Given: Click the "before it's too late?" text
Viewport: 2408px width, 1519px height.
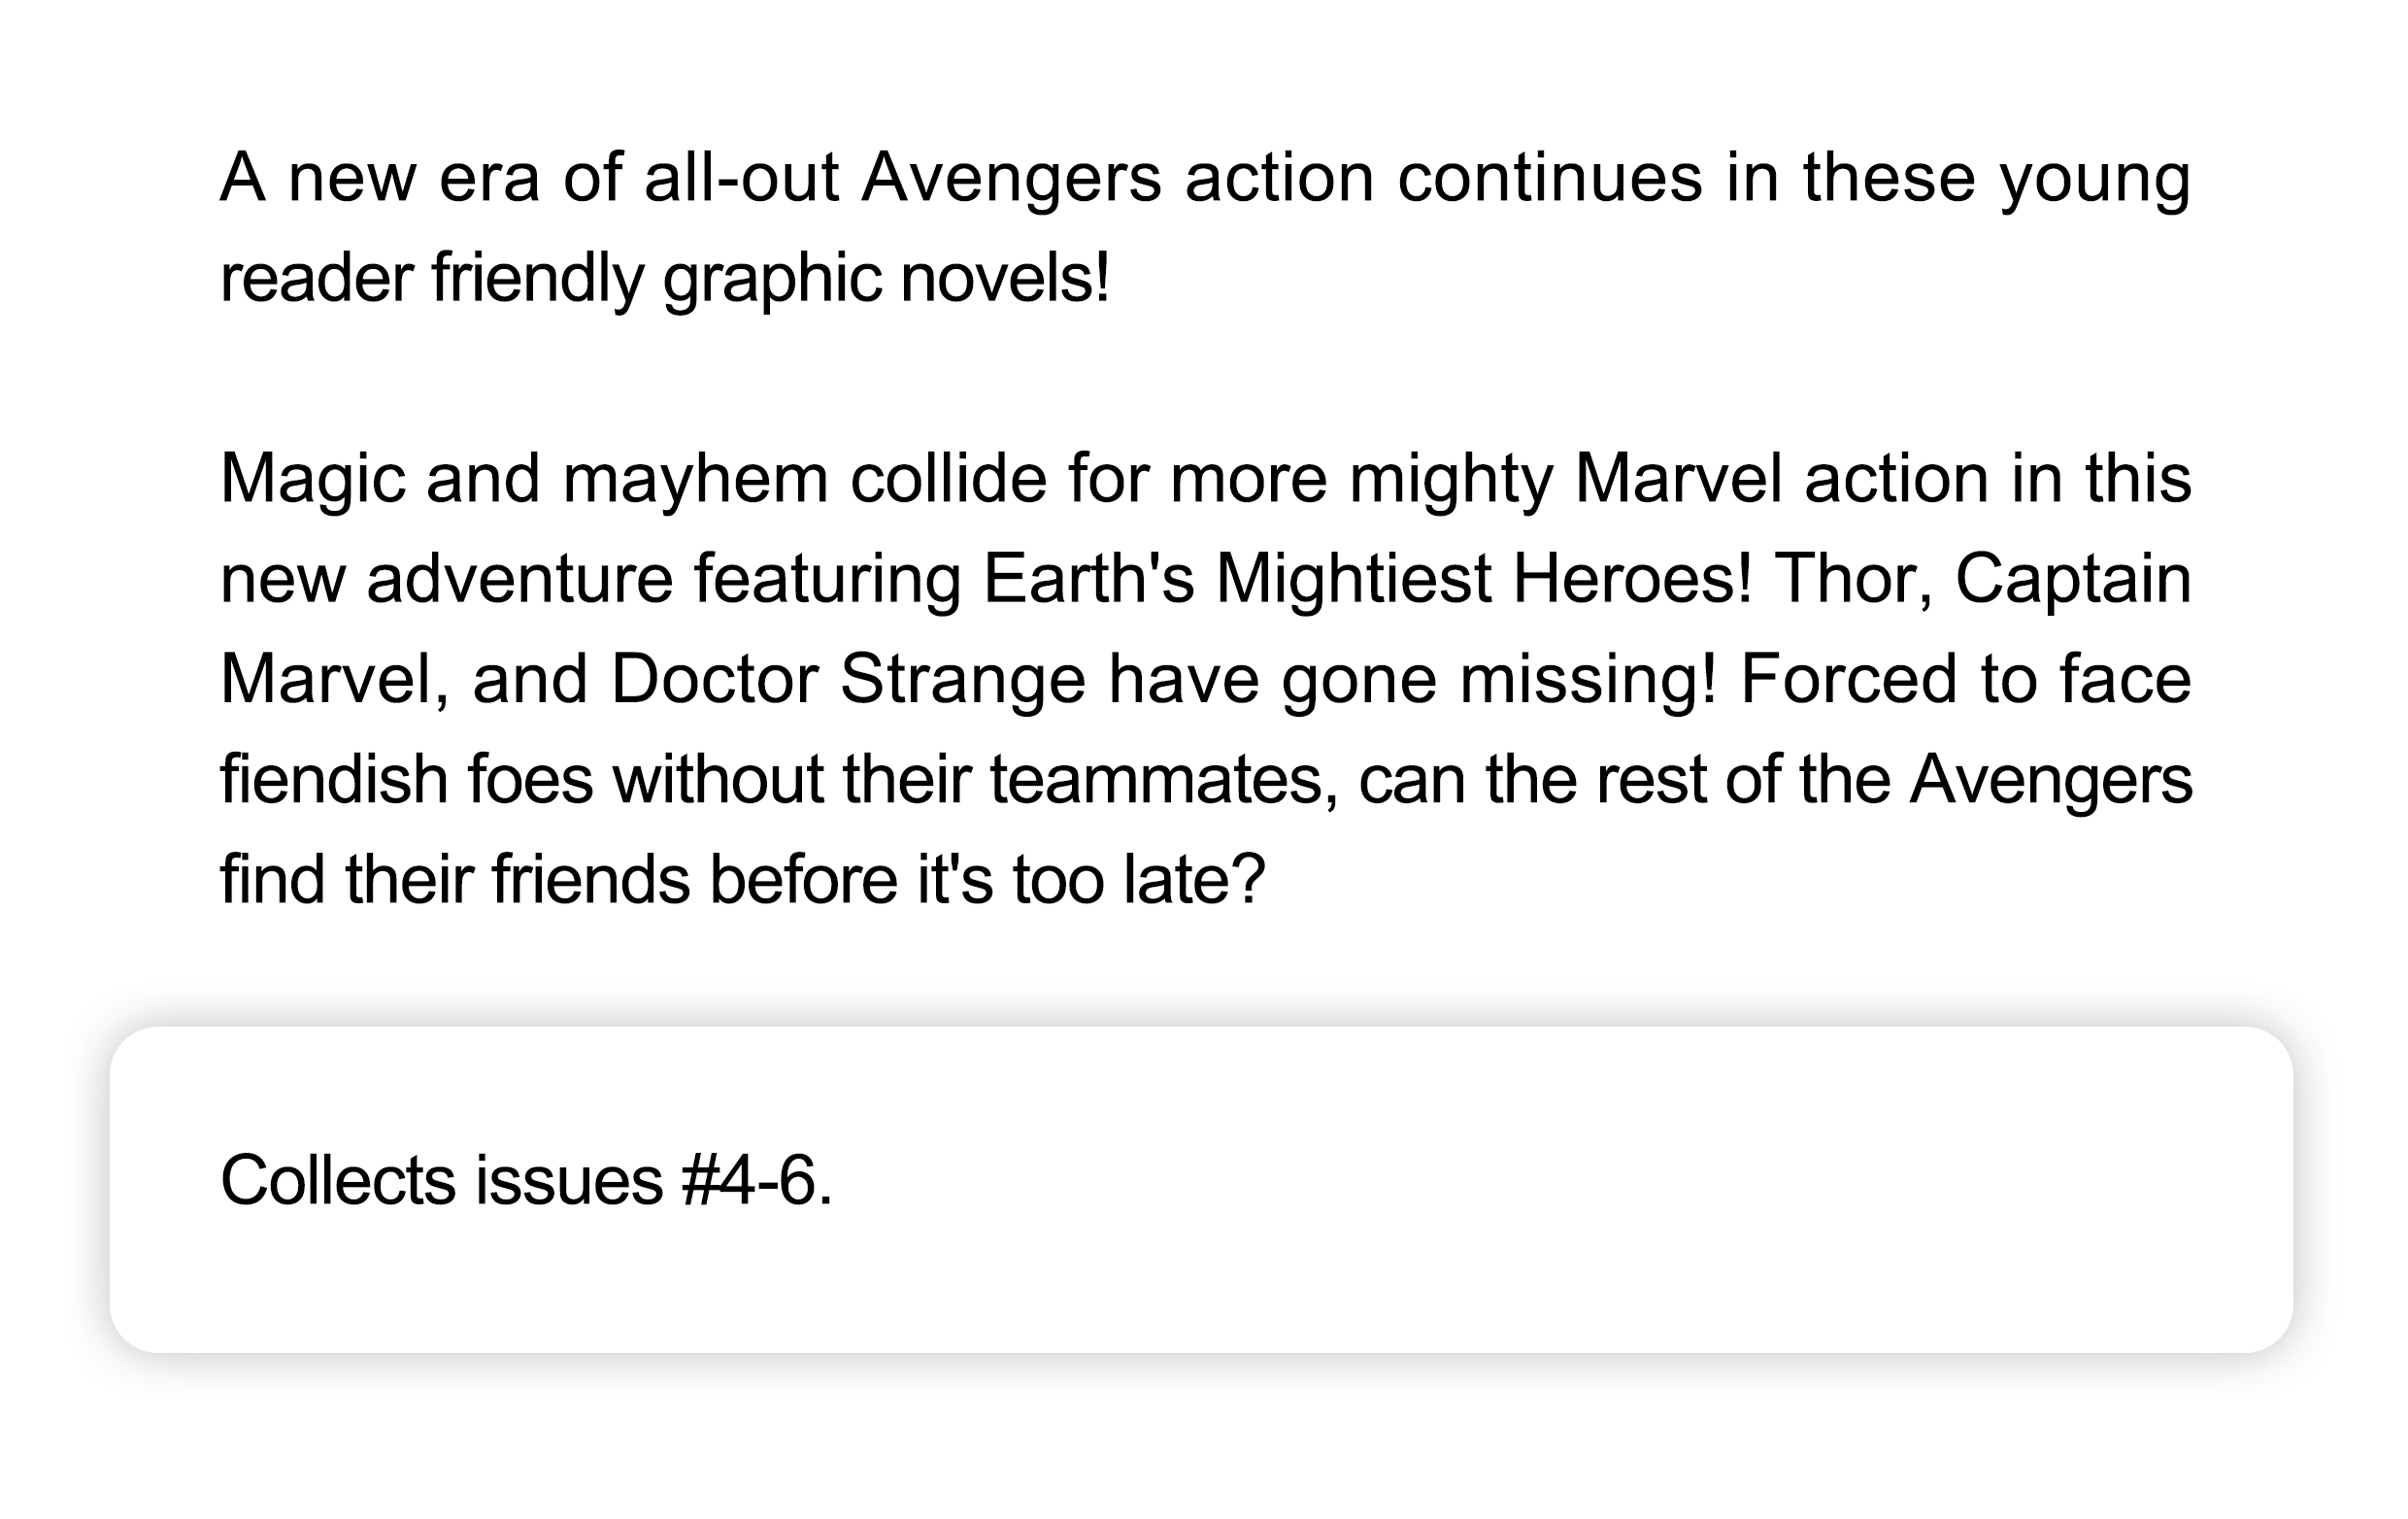Looking at the screenshot, I should (x=987, y=880).
